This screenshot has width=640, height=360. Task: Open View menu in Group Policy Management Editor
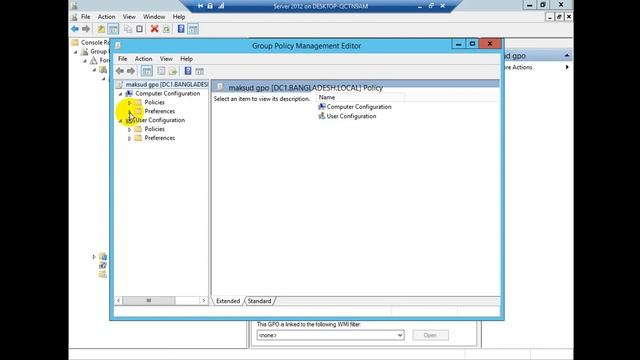point(166,59)
